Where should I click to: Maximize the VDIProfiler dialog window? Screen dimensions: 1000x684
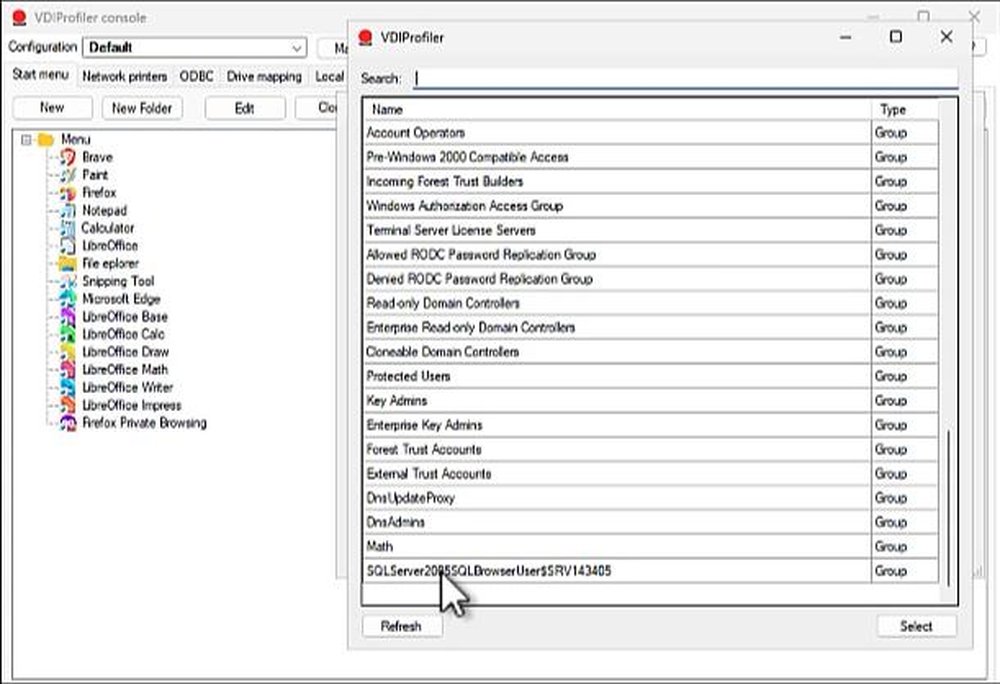pyautogui.click(x=896, y=37)
